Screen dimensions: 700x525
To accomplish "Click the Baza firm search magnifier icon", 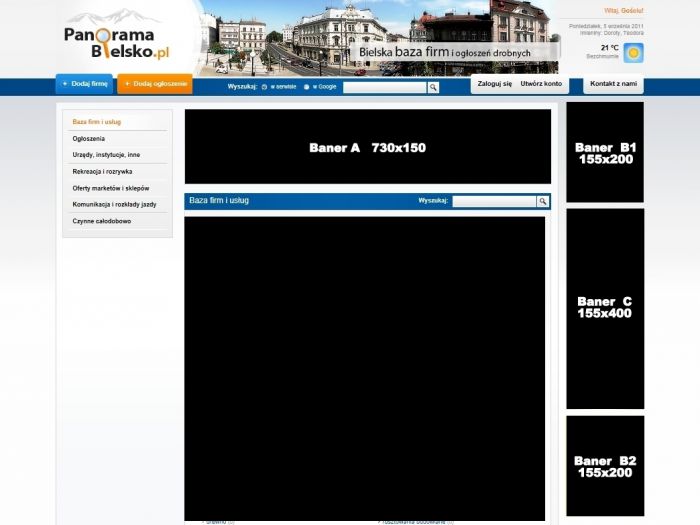I will click(x=543, y=201).
